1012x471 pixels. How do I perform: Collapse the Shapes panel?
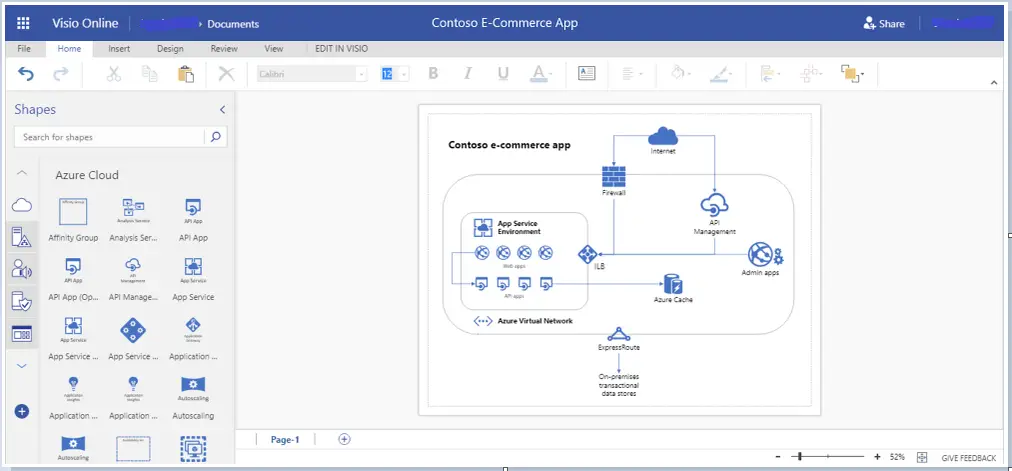[x=222, y=110]
